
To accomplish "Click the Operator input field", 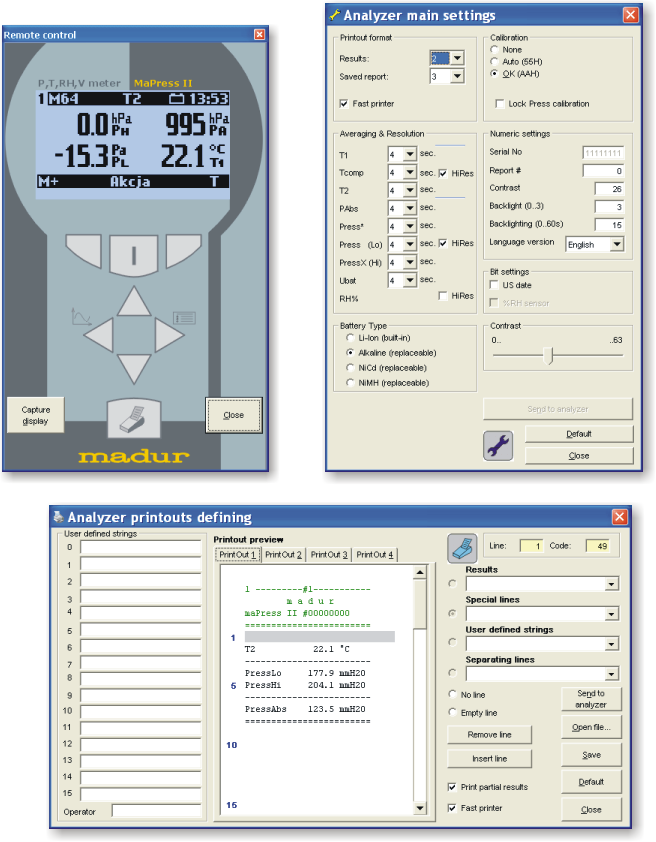I will pyautogui.click(x=156, y=811).
